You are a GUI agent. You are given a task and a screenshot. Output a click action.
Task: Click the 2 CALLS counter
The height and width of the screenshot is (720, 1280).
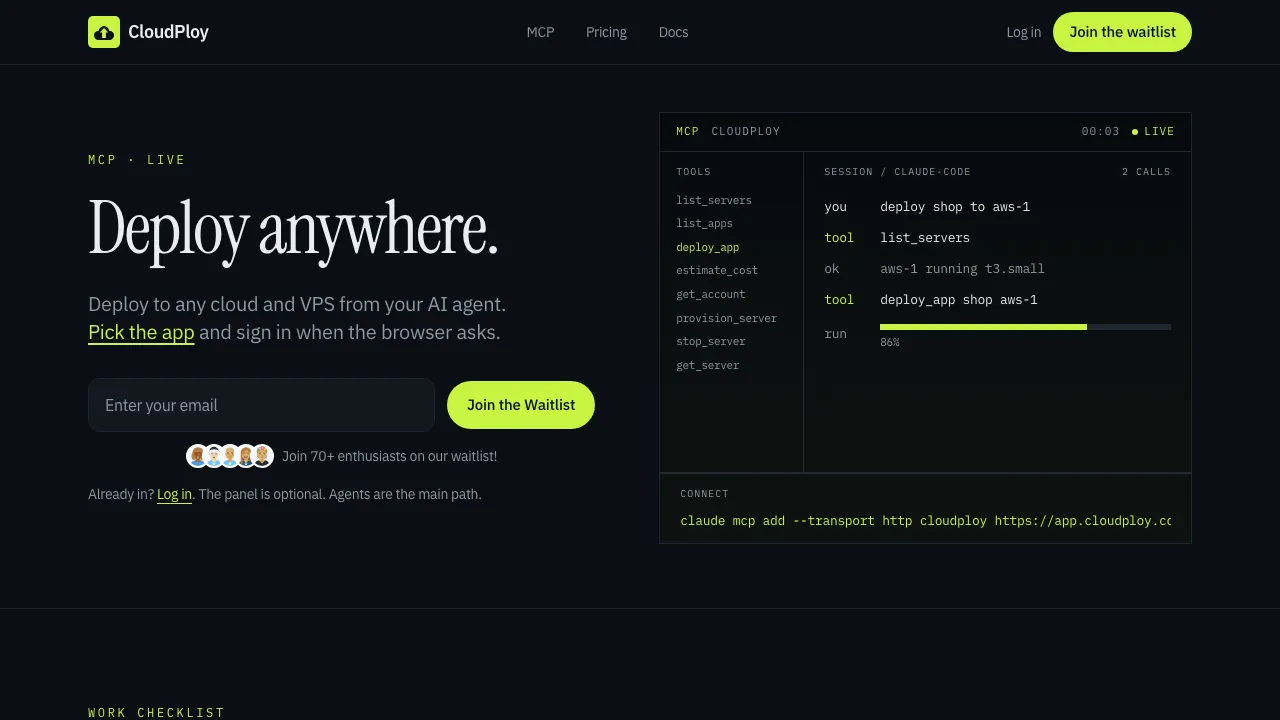coord(1146,172)
